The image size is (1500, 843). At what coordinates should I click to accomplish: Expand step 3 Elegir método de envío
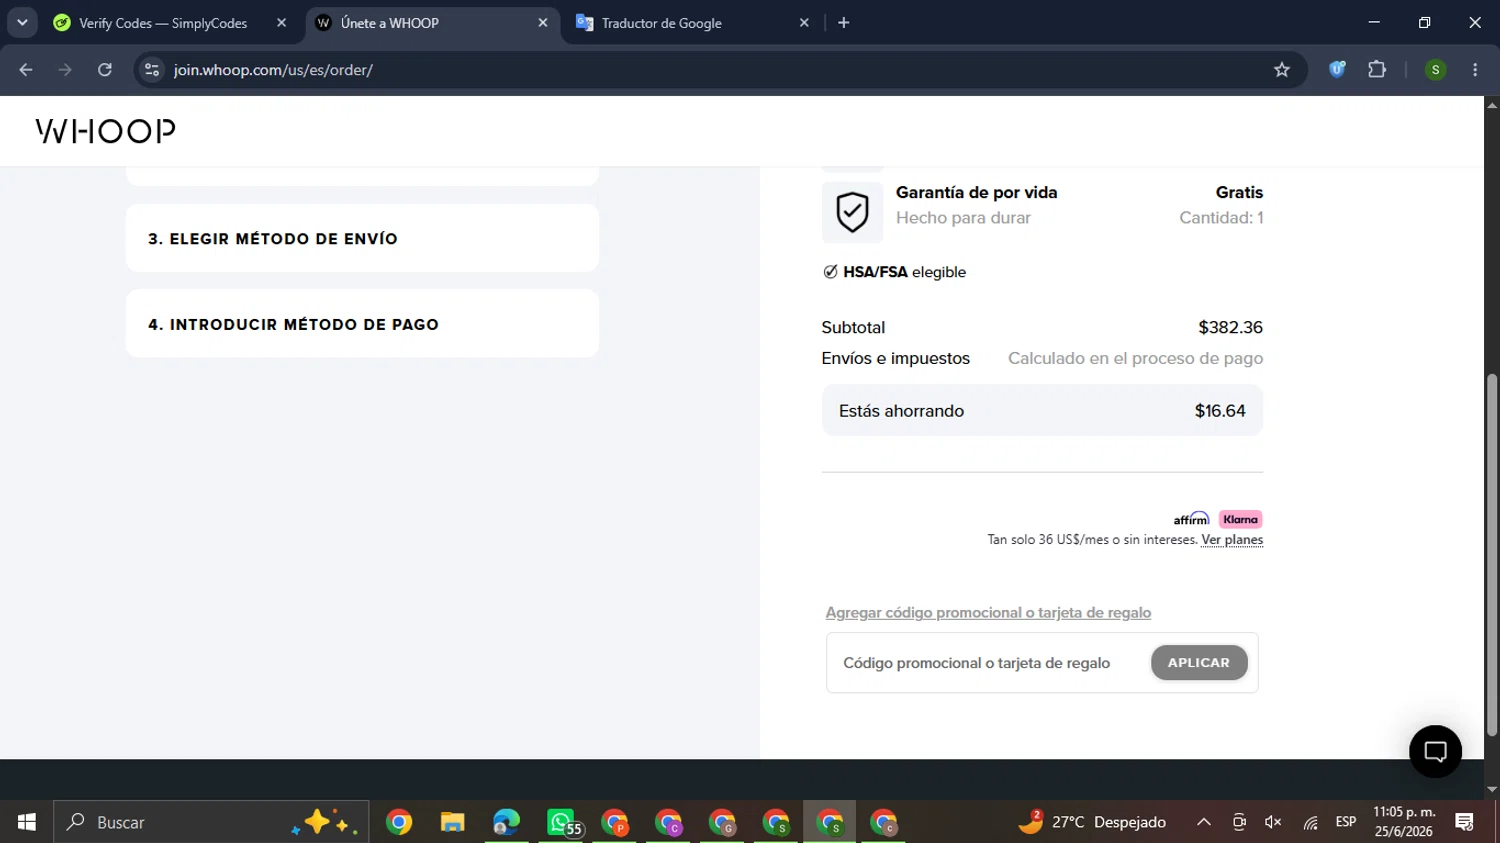pyautogui.click(x=362, y=238)
